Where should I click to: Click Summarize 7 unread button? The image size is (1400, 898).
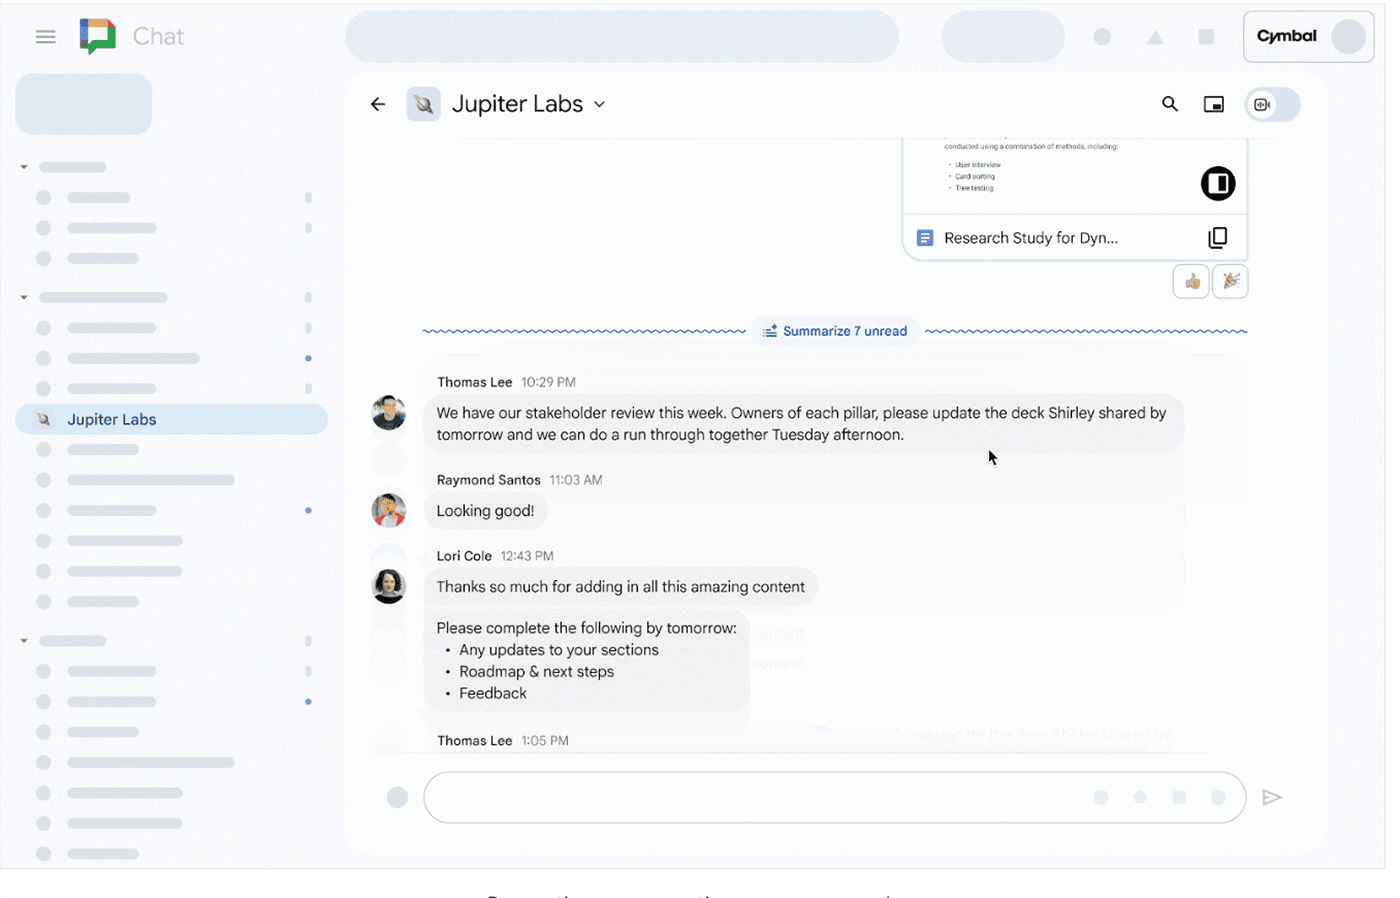(835, 331)
